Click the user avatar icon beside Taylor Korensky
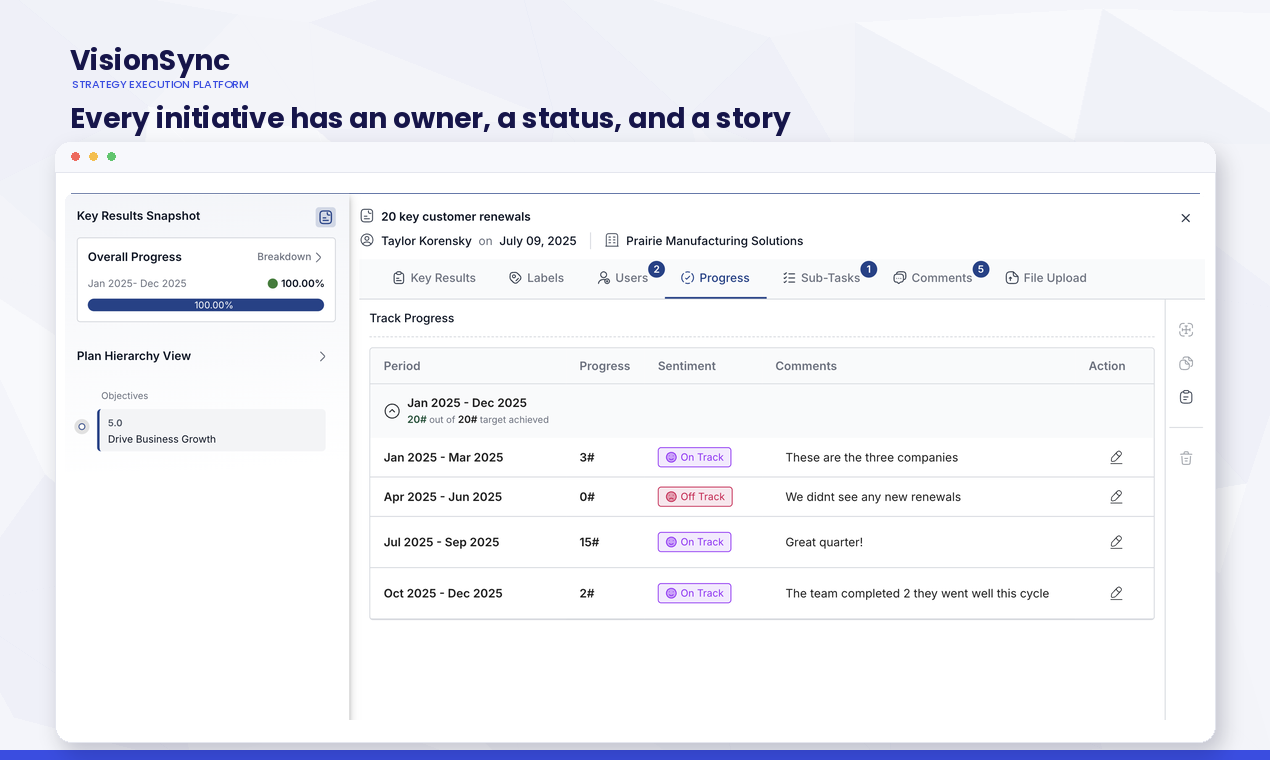The image size is (1270, 760). coord(367,241)
